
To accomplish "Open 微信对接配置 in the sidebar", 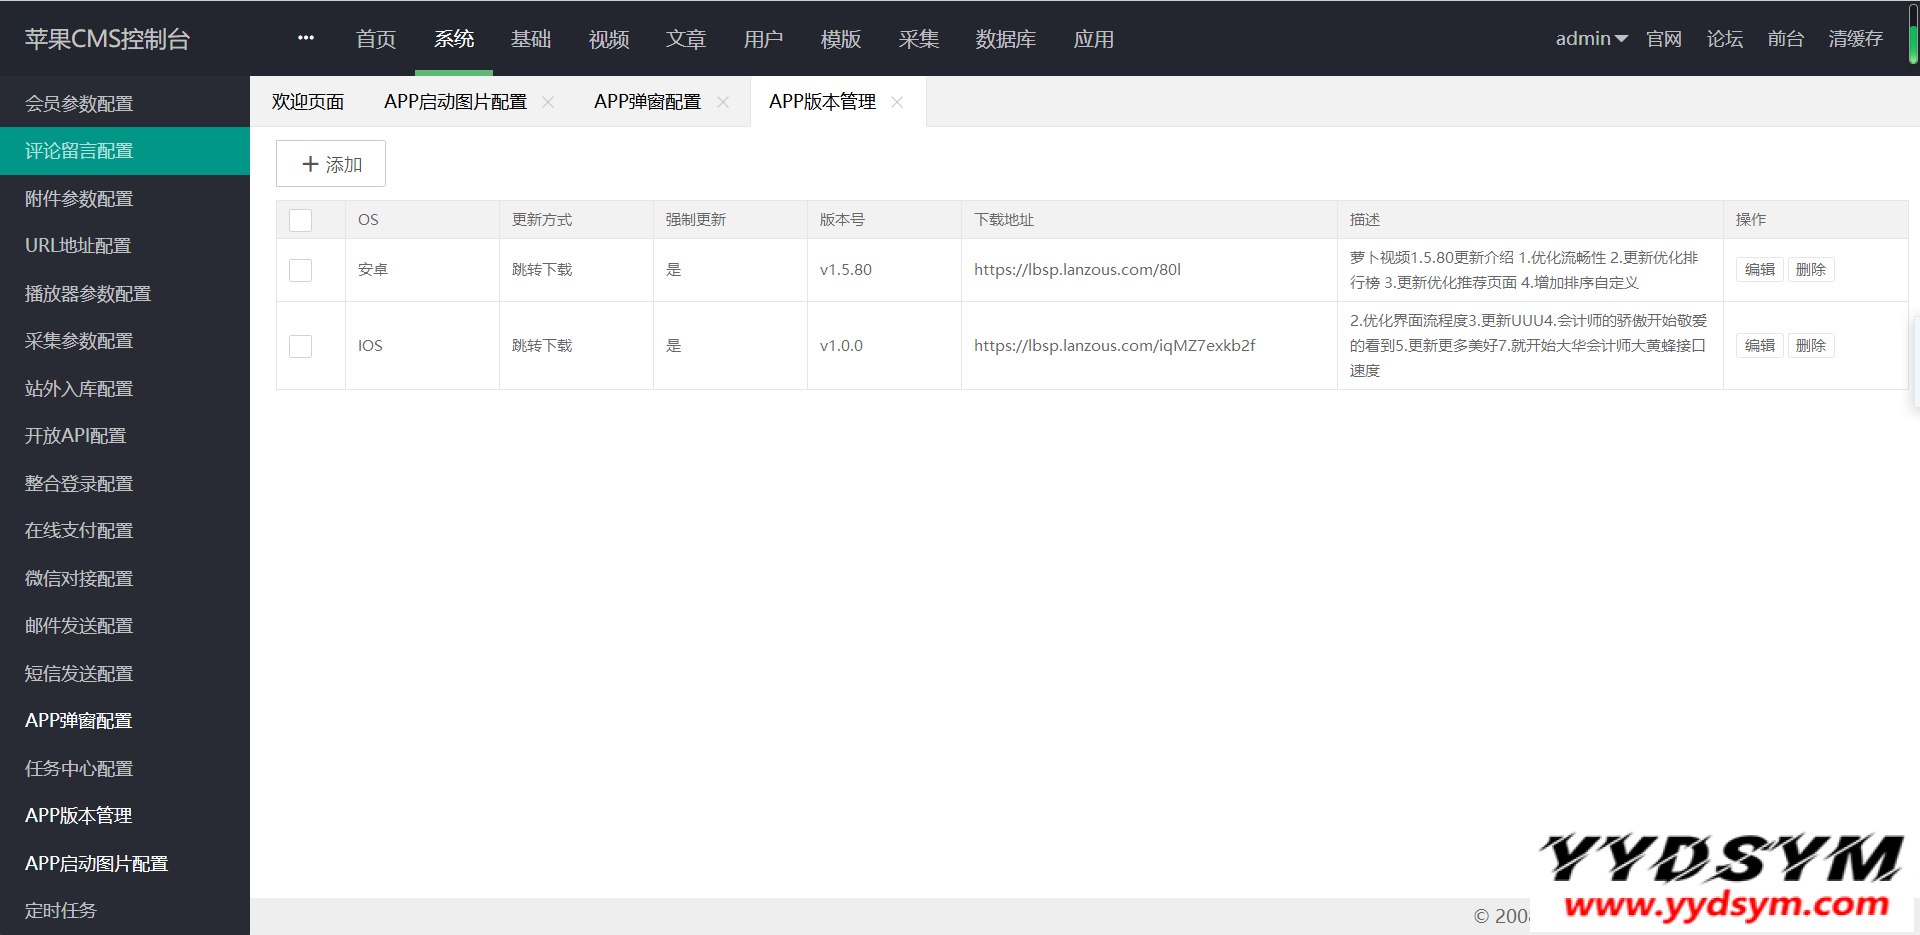I will click(x=79, y=579).
